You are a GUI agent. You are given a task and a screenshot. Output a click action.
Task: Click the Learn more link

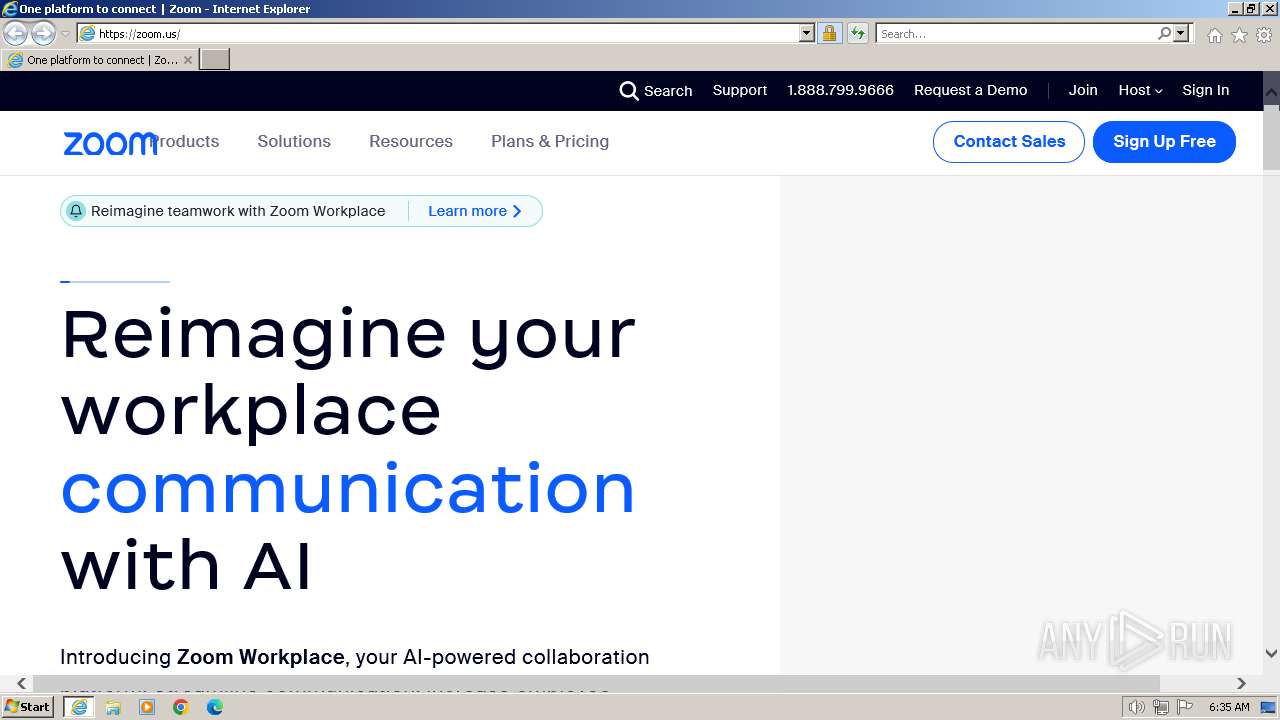click(467, 211)
